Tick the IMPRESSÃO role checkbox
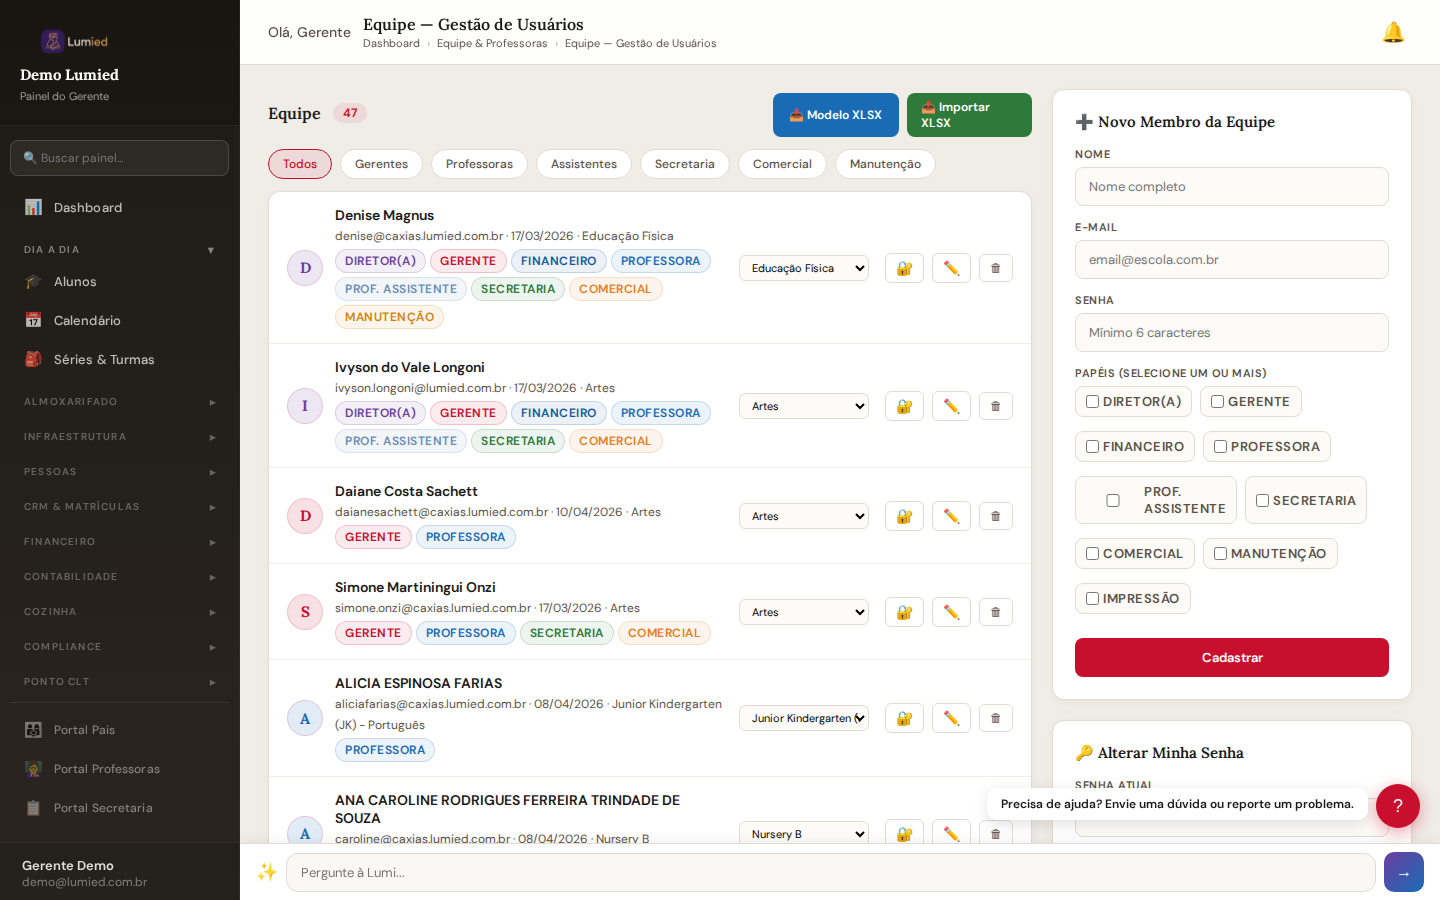Image resolution: width=1440 pixels, height=900 pixels. (x=1093, y=599)
